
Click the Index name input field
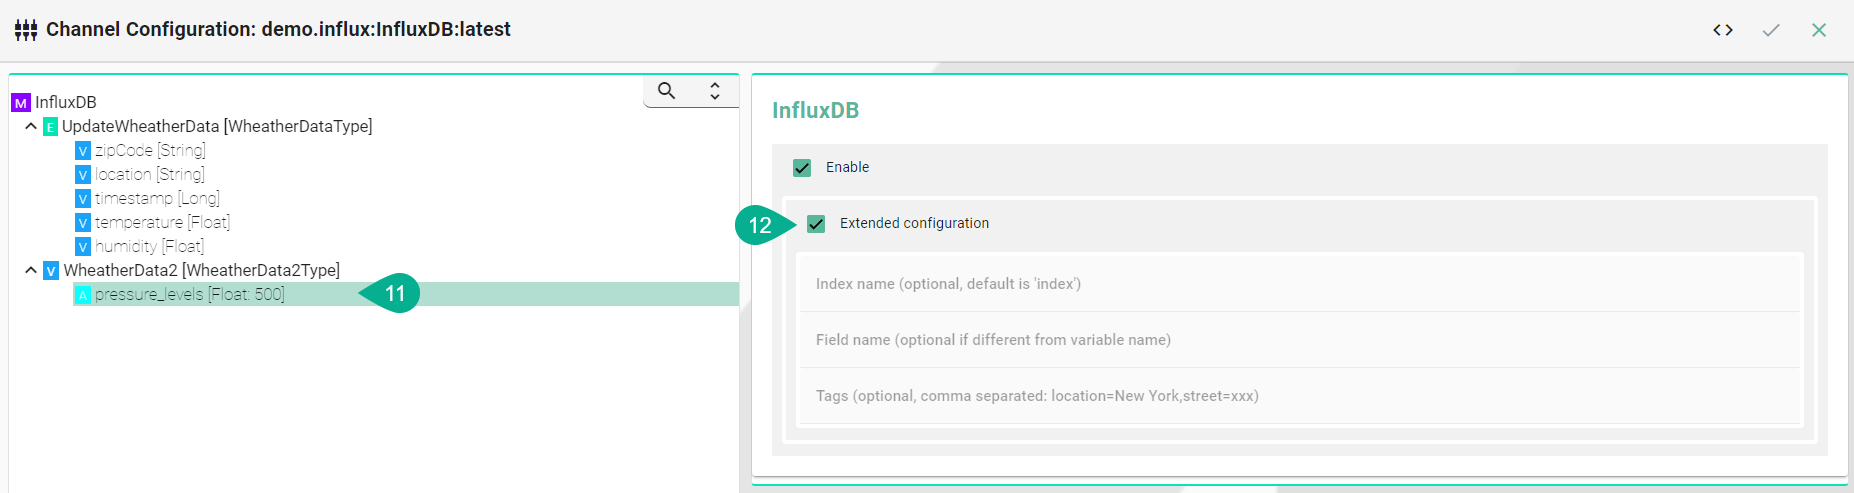point(1300,284)
